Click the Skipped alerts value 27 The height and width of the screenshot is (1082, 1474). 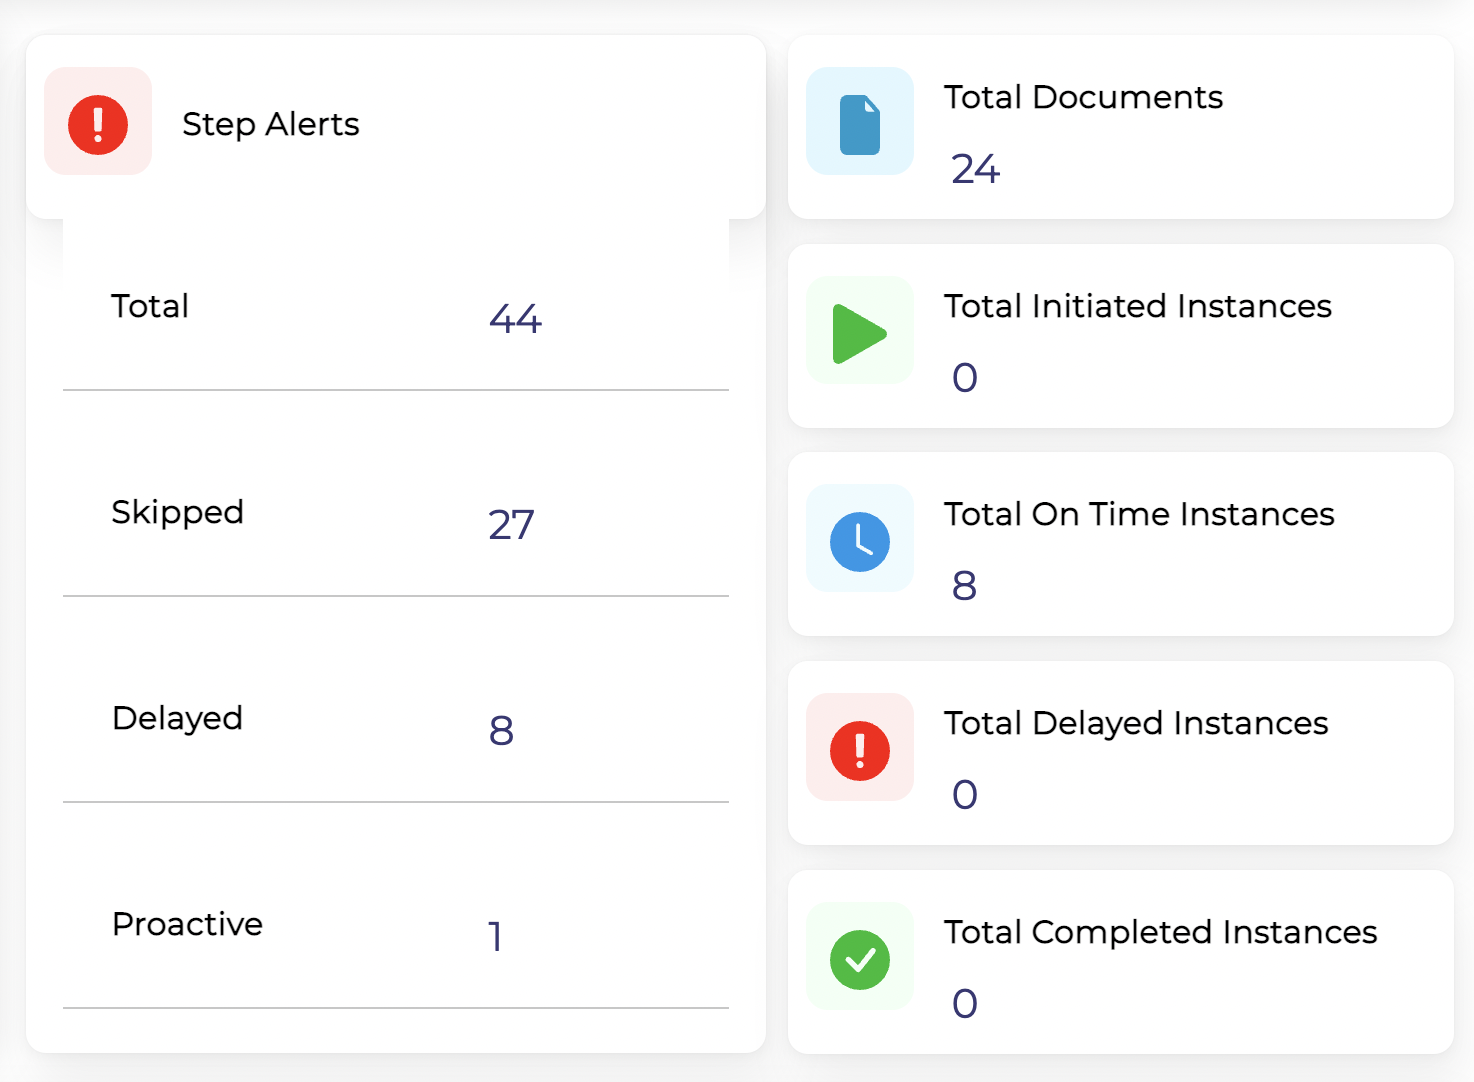pos(512,525)
